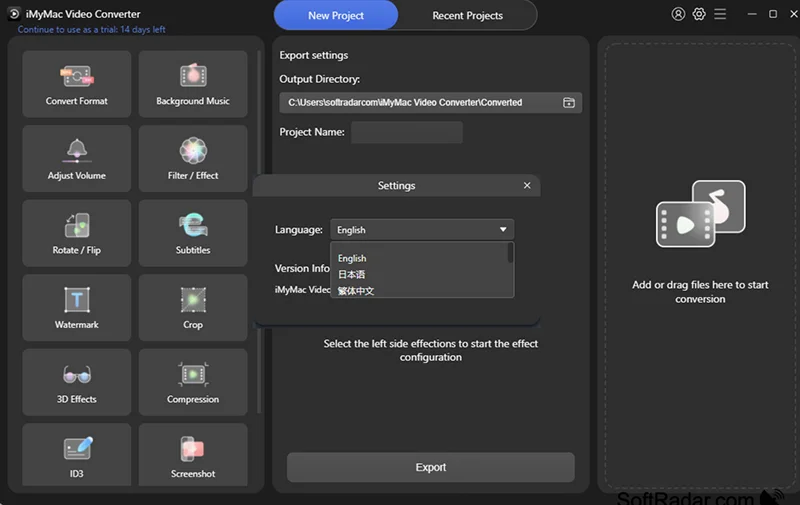Click the Export button
800x505 pixels.
point(431,467)
